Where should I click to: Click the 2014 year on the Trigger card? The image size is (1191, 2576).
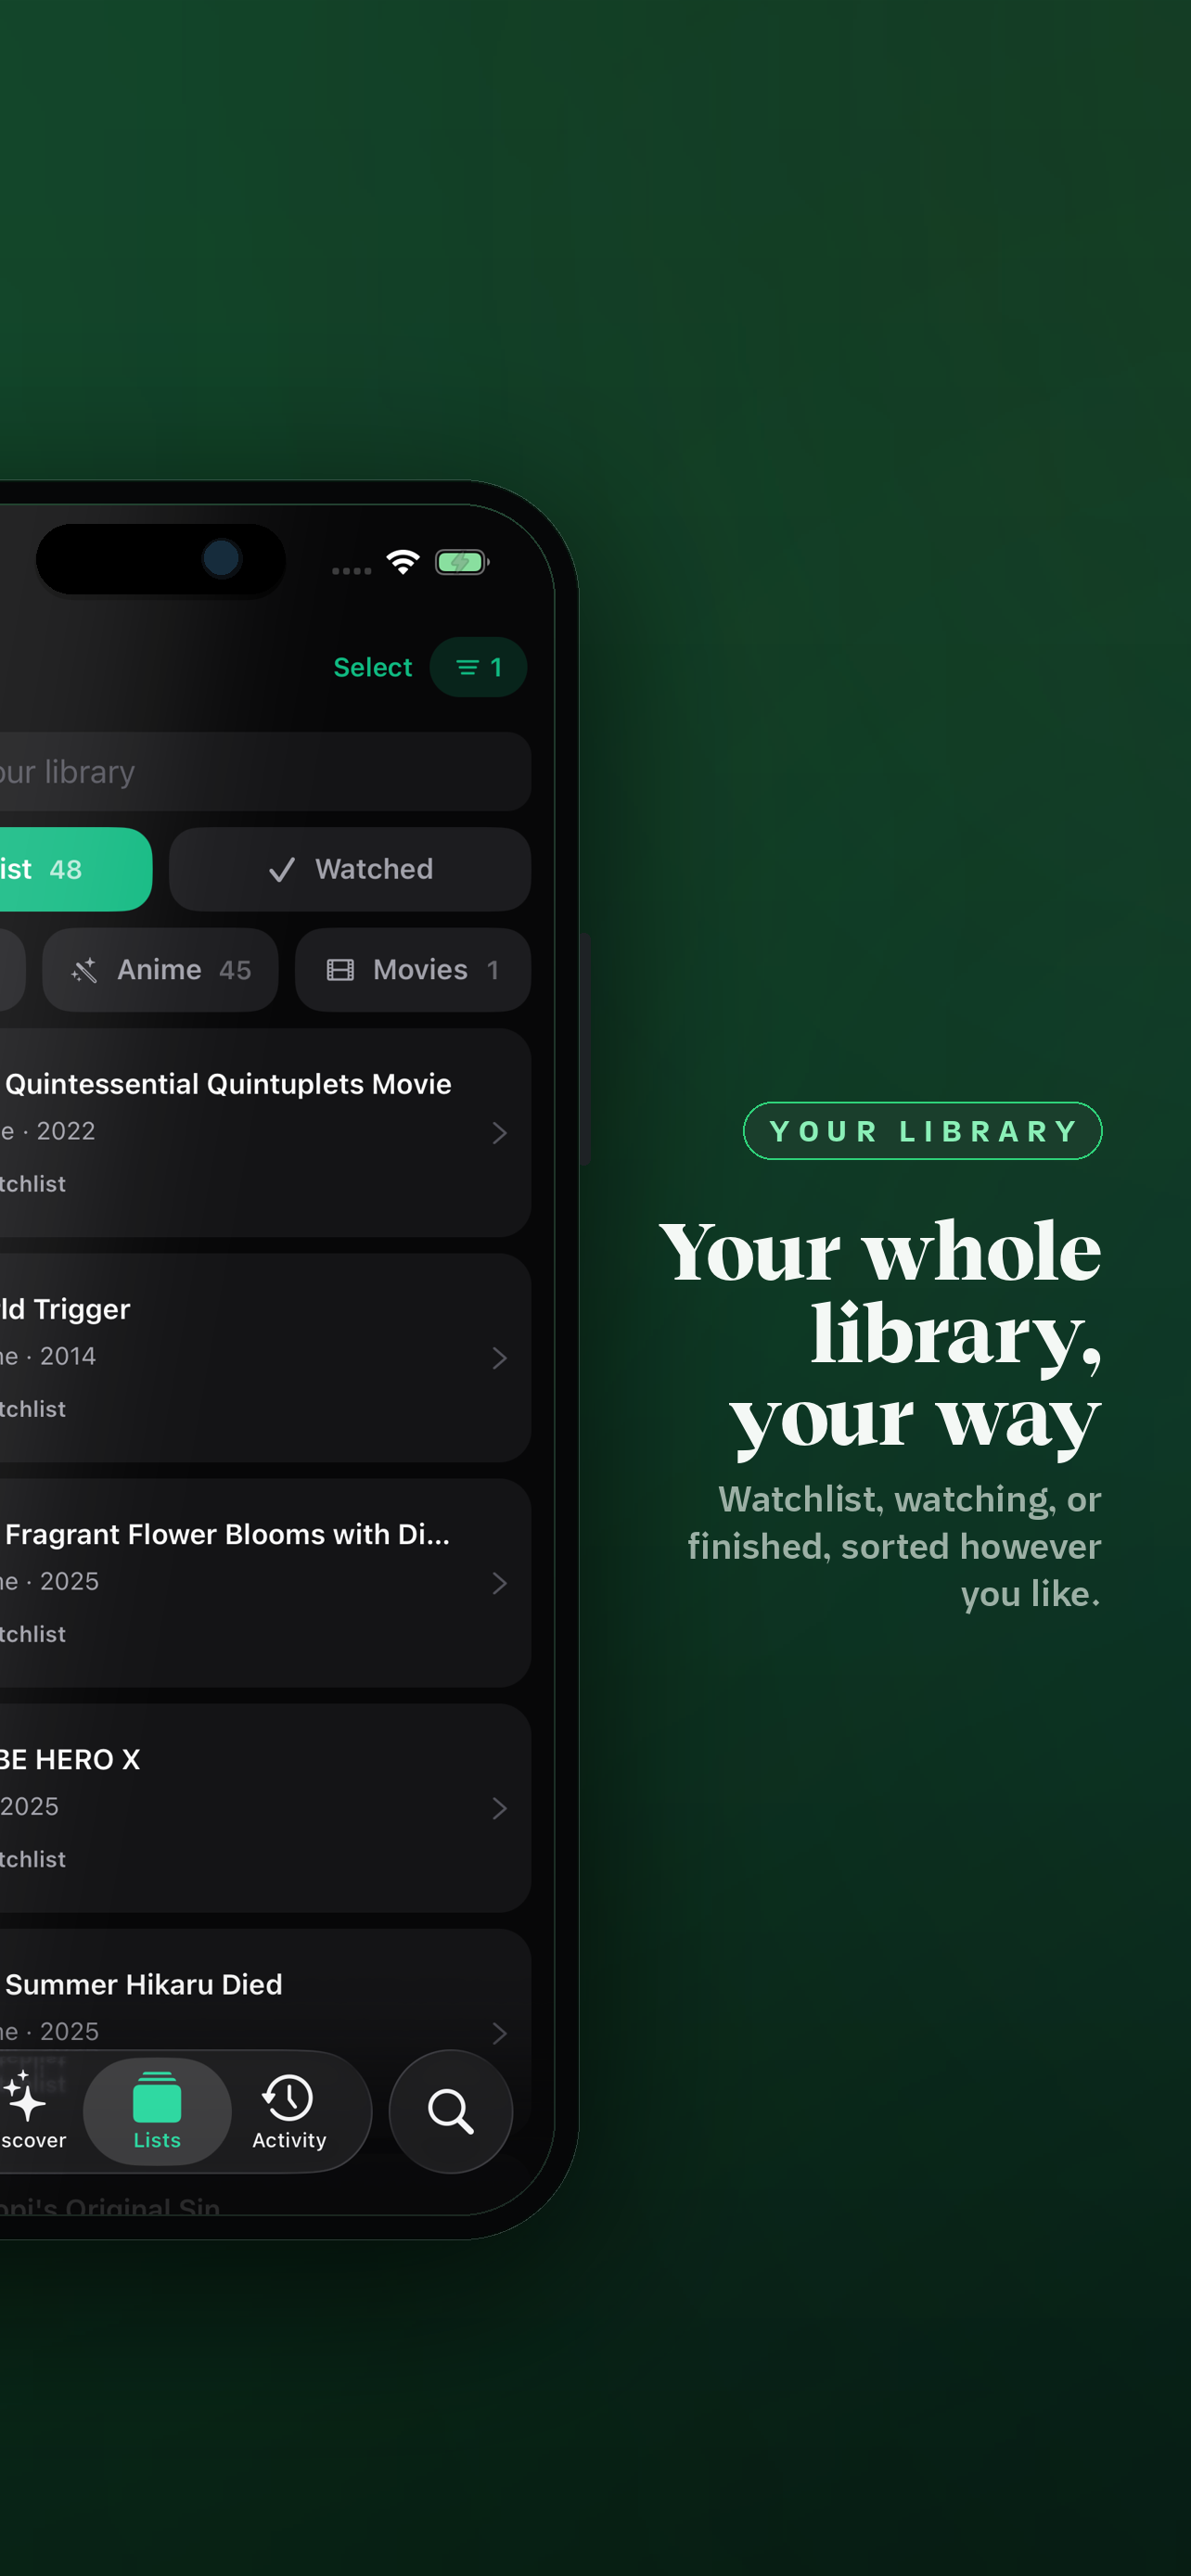(x=68, y=1356)
